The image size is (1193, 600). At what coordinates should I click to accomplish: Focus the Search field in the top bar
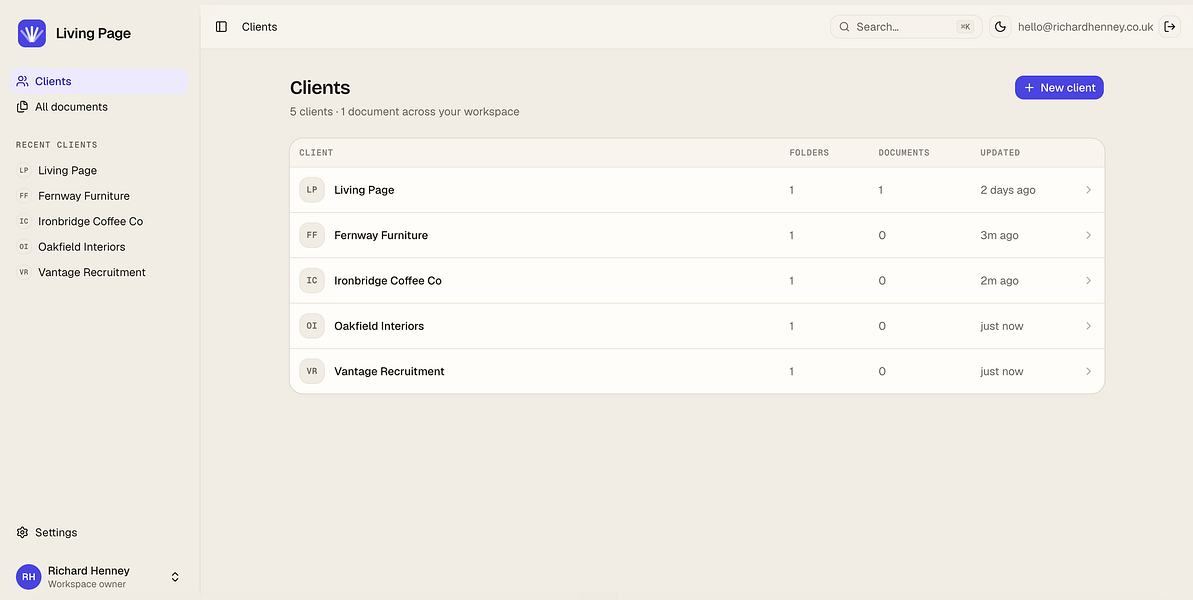coord(905,27)
